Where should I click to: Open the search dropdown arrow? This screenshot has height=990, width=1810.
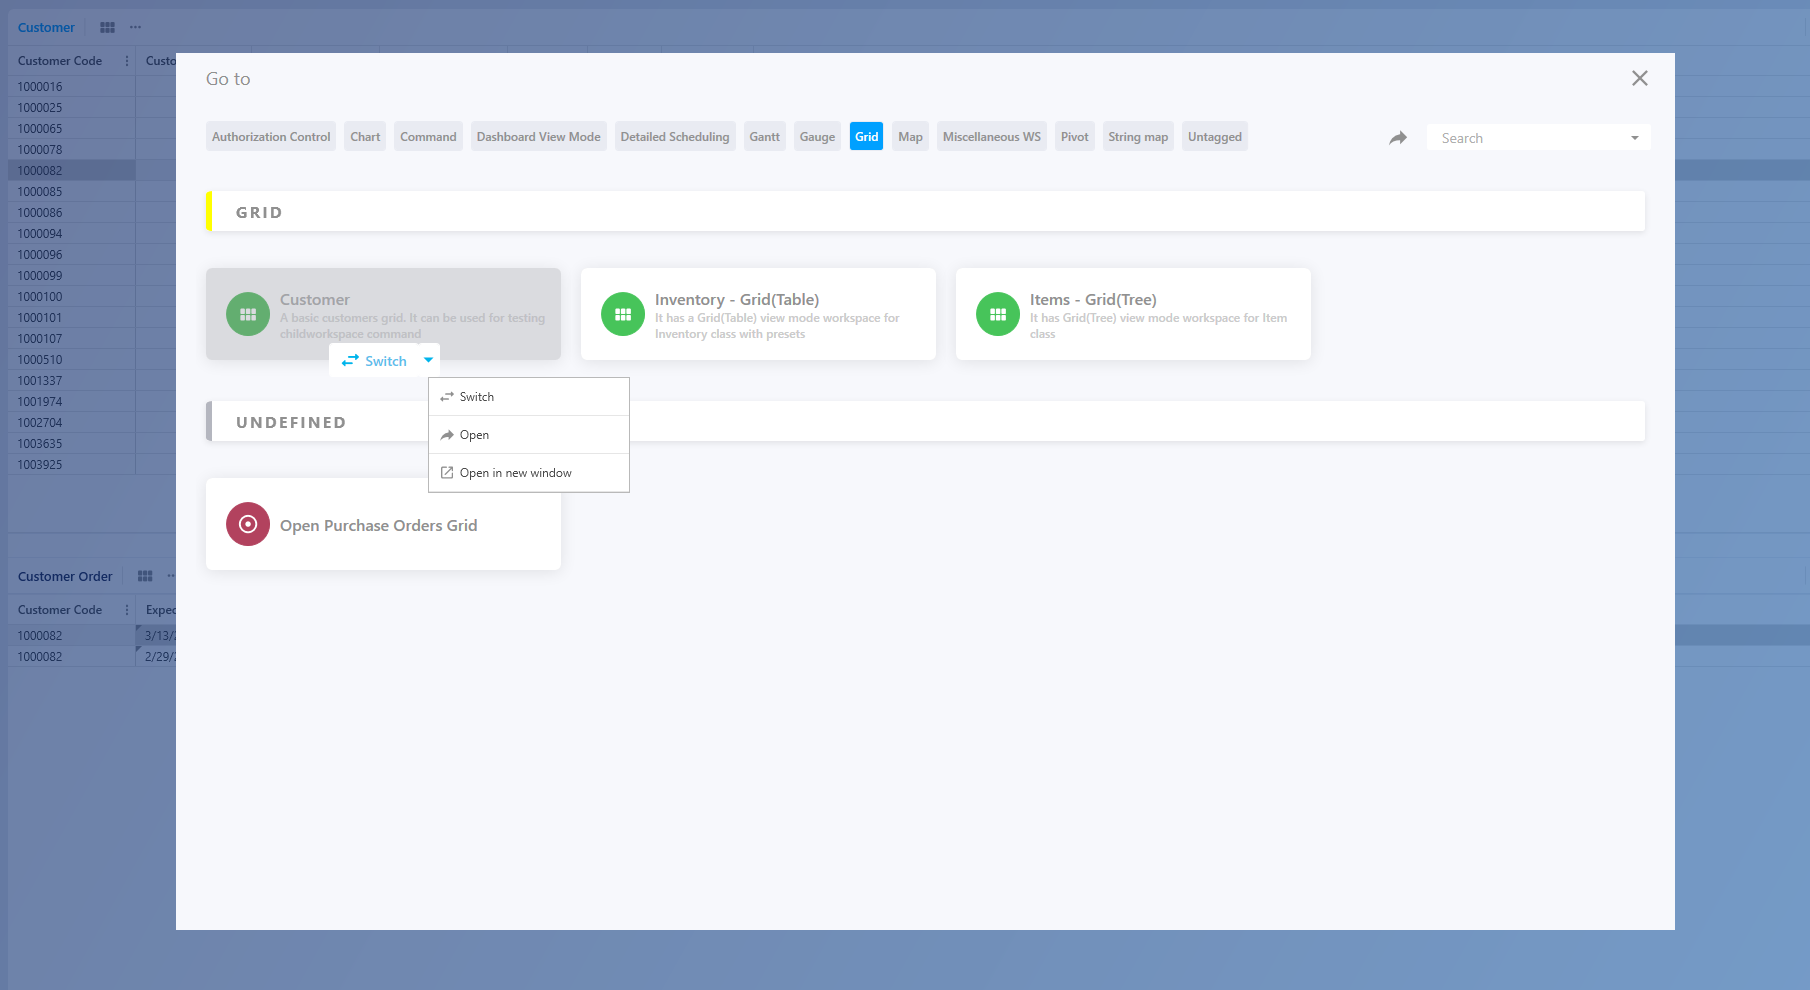tap(1636, 137)
